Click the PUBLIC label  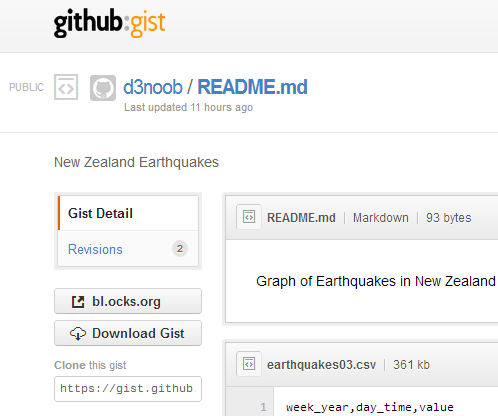coord(26,87)
